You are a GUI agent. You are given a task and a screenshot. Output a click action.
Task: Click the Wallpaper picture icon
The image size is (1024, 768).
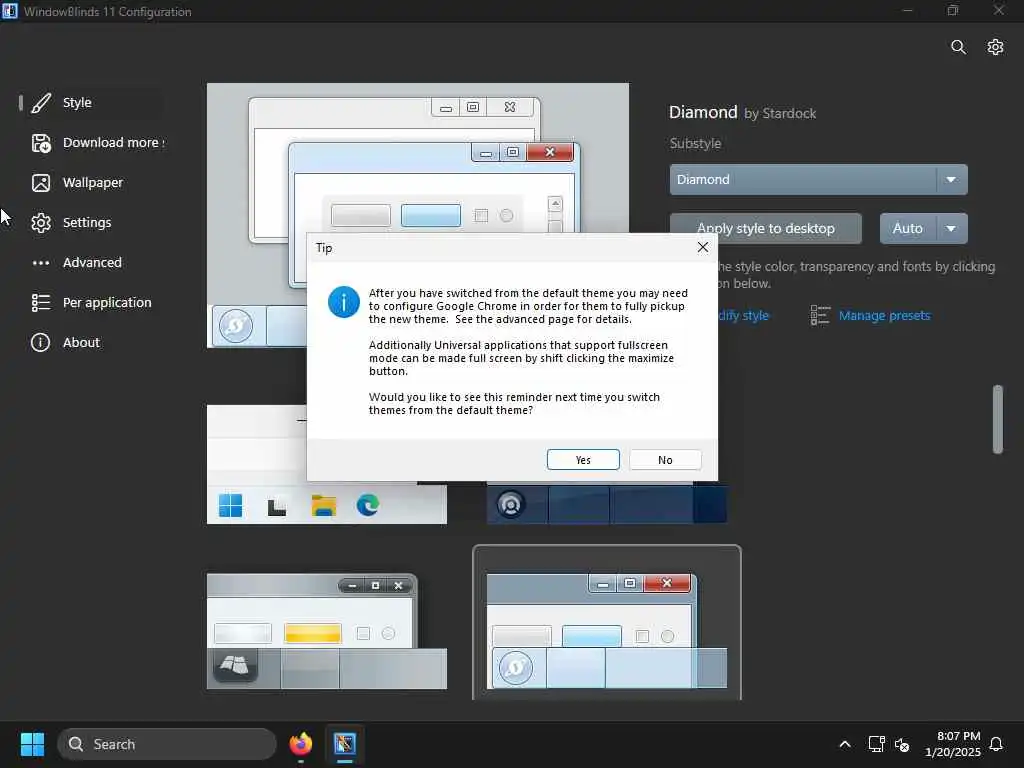[x=40, y=183]
